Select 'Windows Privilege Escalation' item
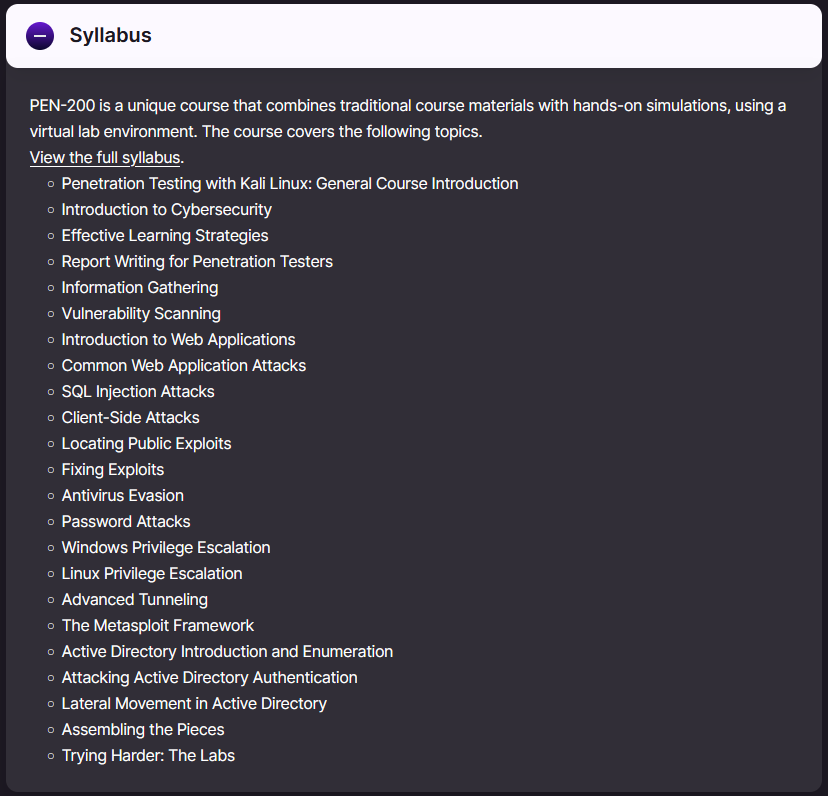 tap(166, 548)
